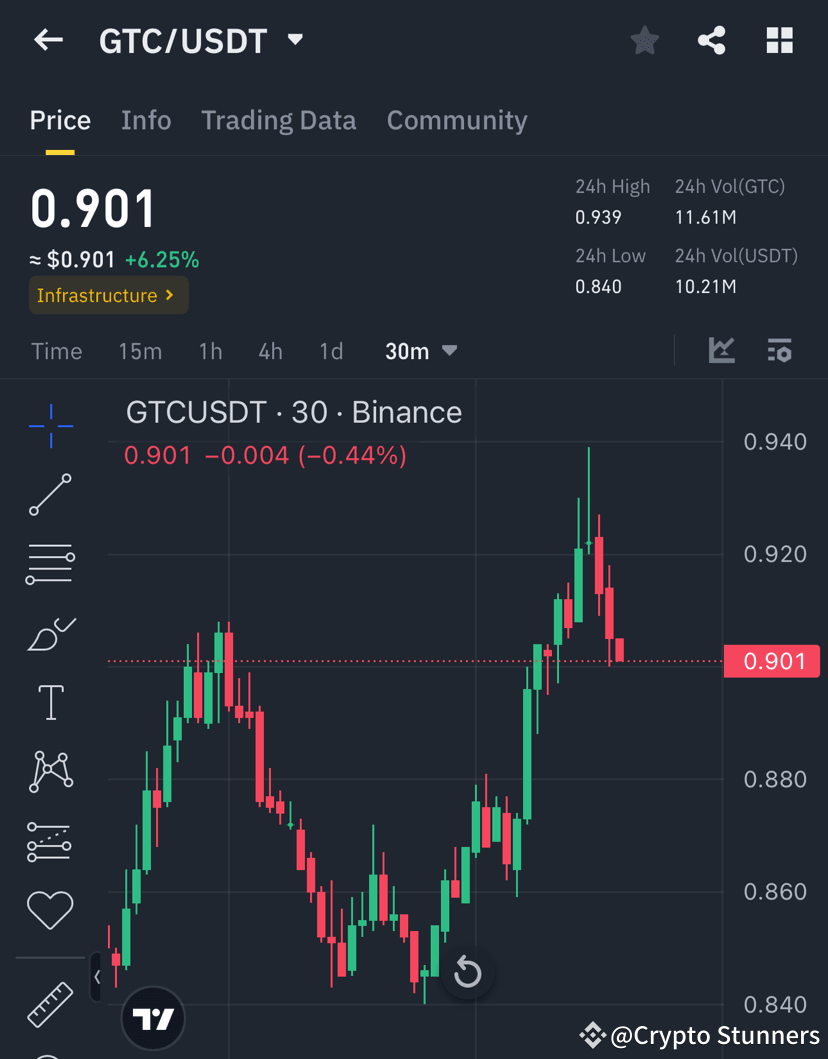The image size is (828, 1059).
Task: Collapse the drawing toolbar with the chevron
Action: (96, 977)
